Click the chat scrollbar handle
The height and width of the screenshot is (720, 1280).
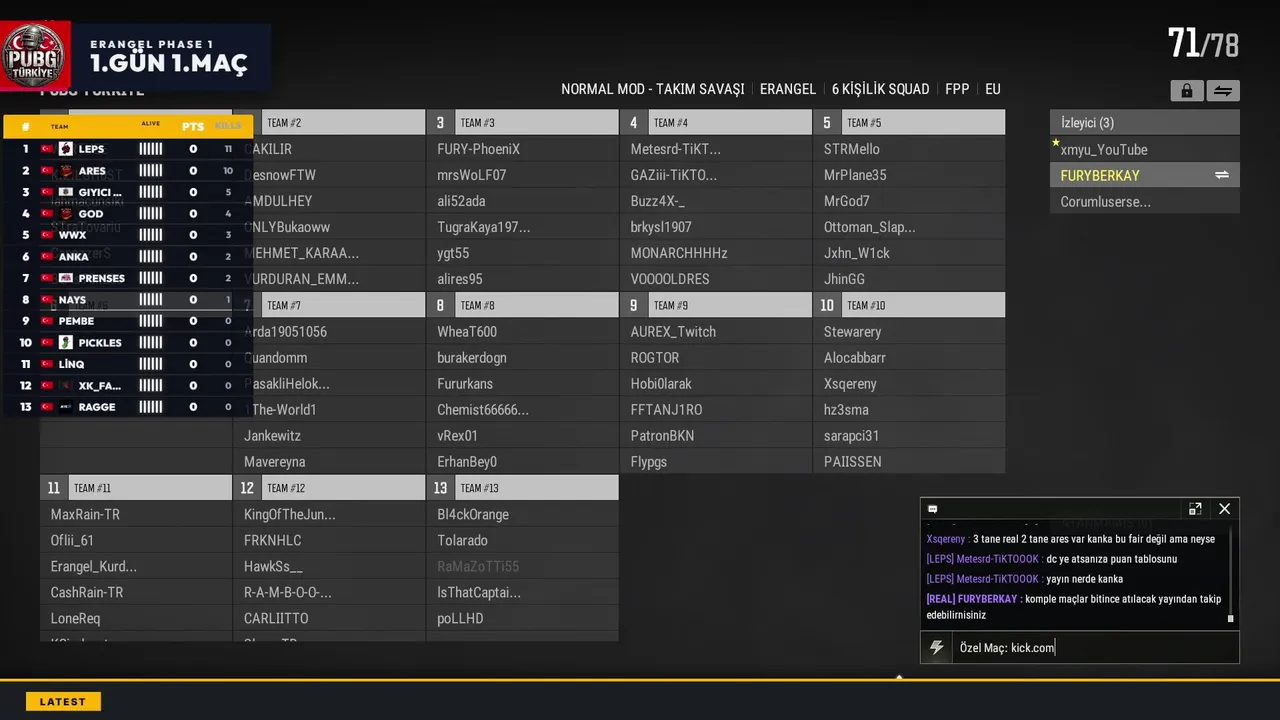pos(1230,619)
